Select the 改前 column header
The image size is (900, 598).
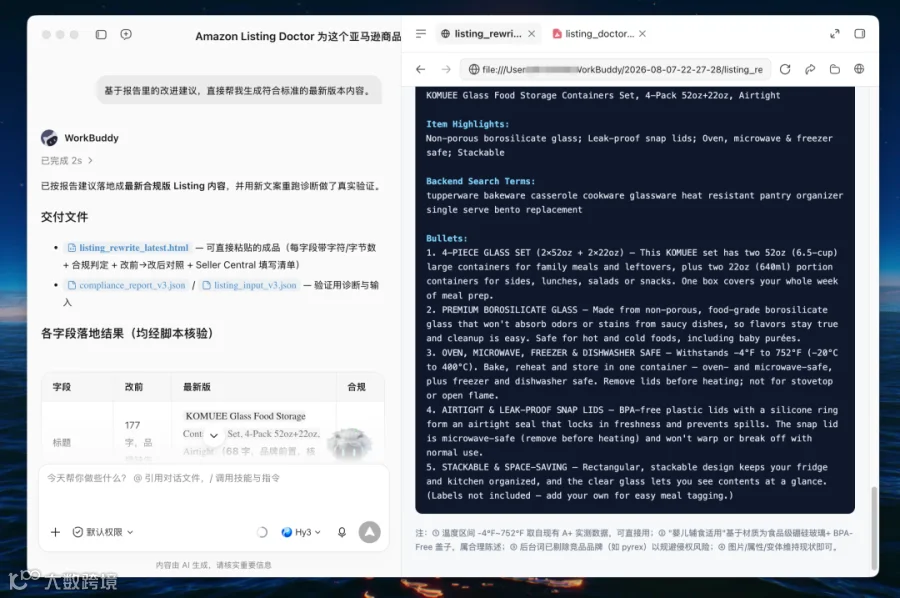134,387
